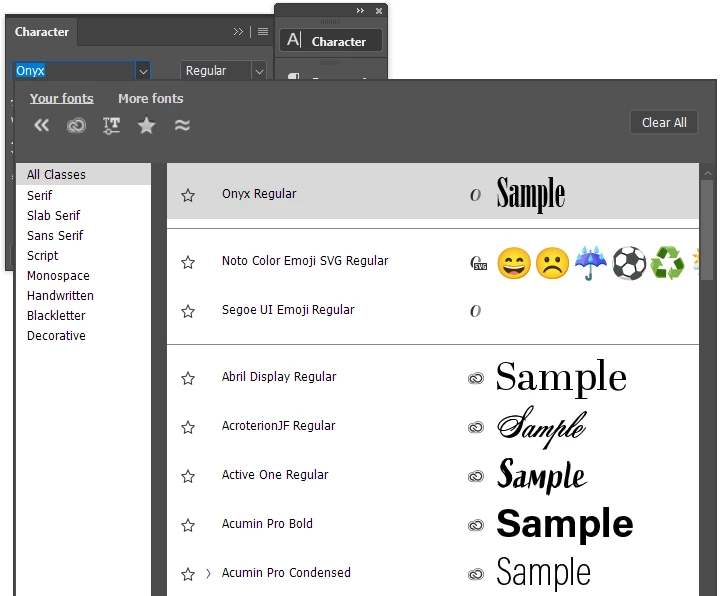721x596 pixels.
Task: Click the Onyx font name input field
Action: [74, 71]
